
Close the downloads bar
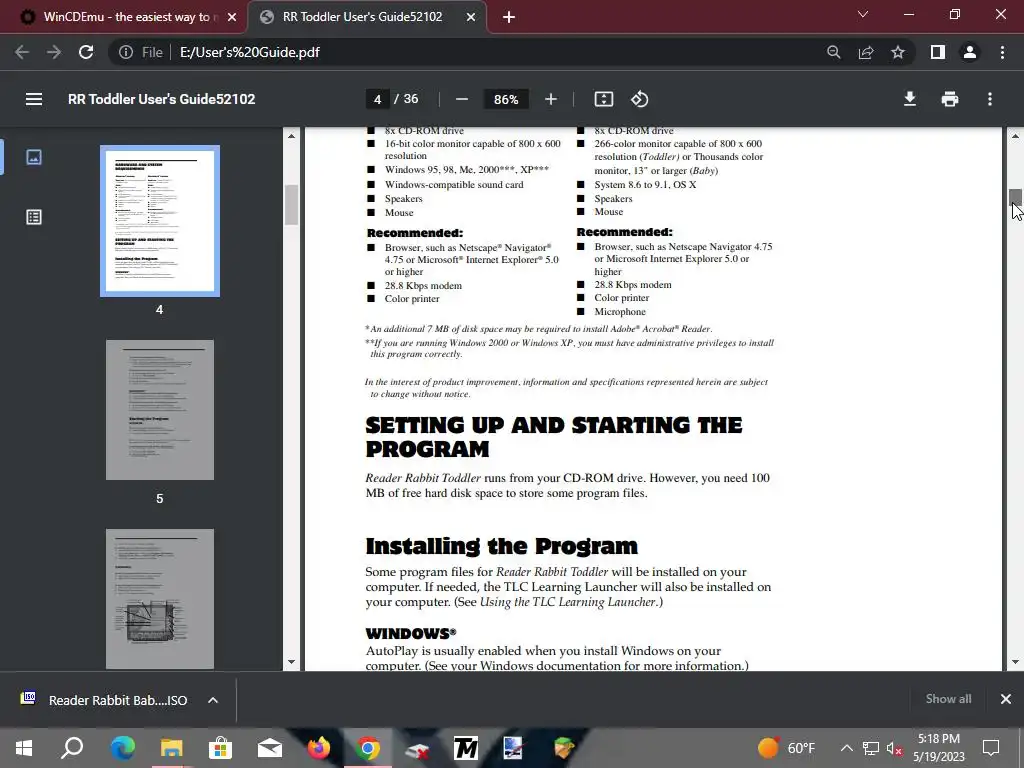1006,699
